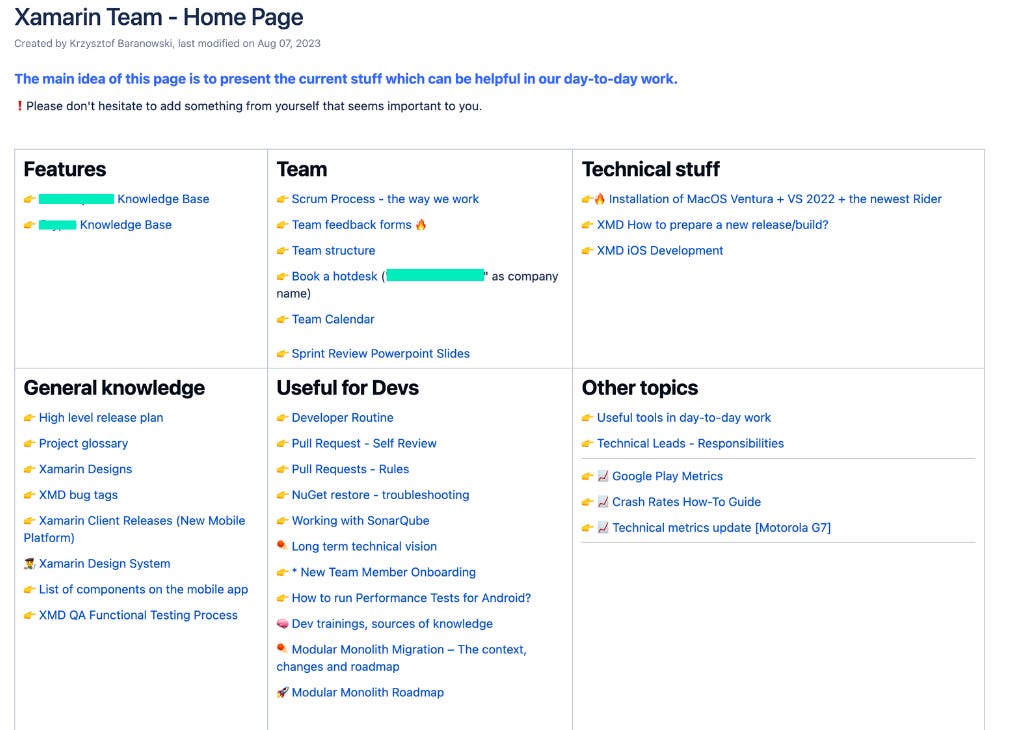Open the Team Calendar link
This screenshot has width=1024, height=730.
(x=332, y=319)
